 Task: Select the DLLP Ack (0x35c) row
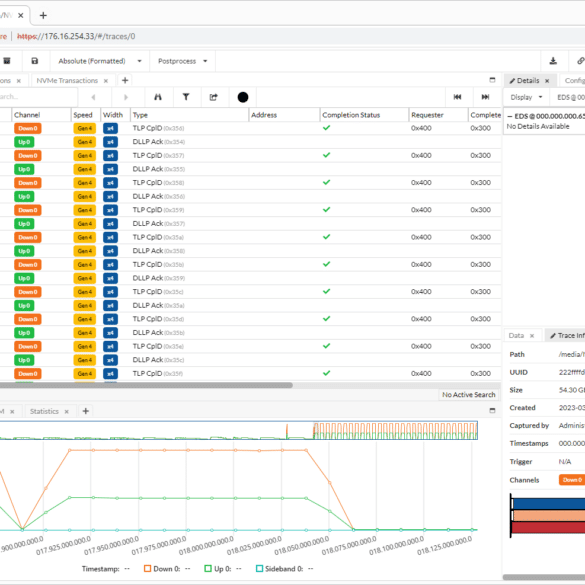tap(250, 360)
